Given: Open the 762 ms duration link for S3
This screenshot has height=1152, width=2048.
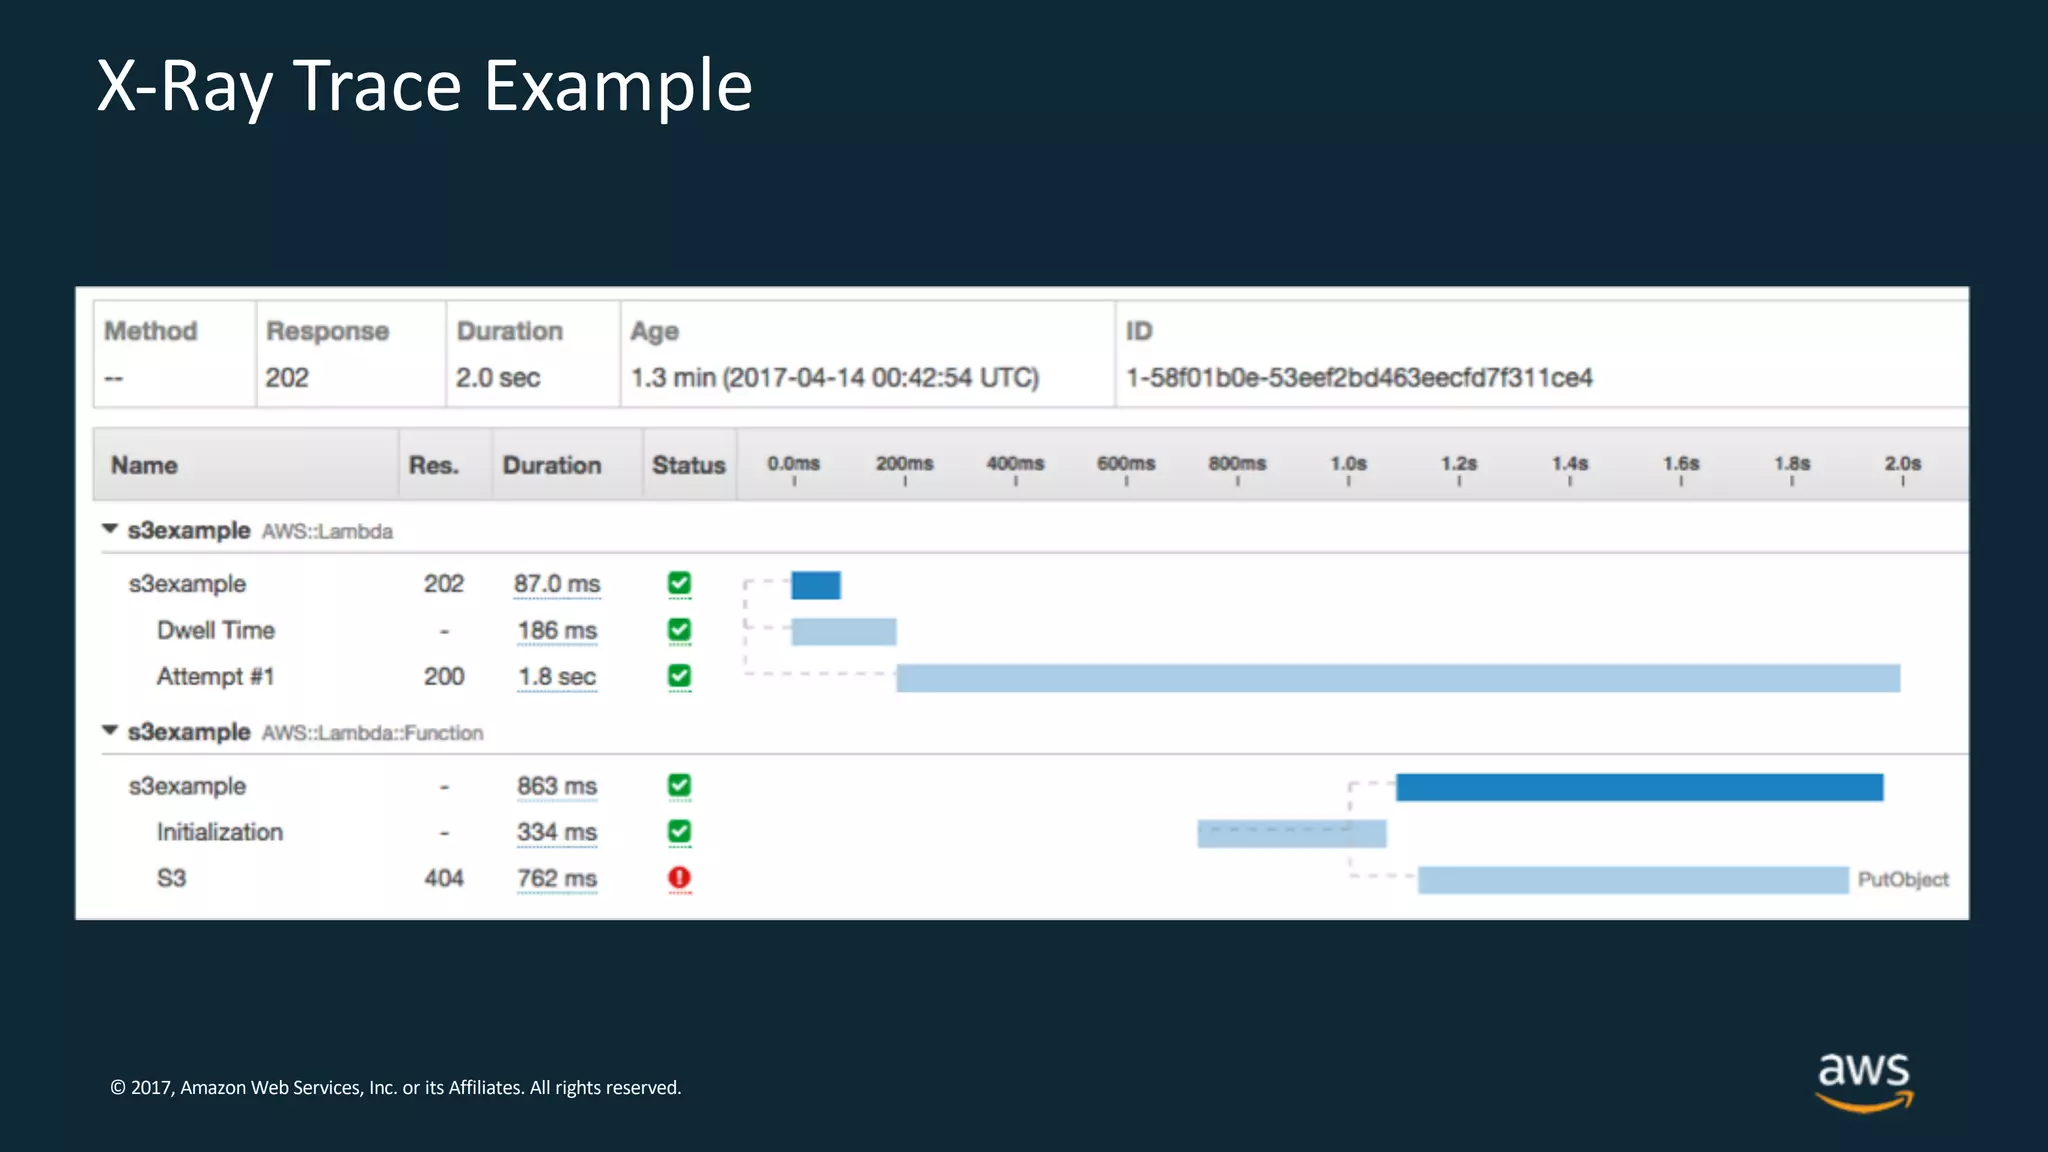Looking at the screenshot, I should click(x=556, y=879).
